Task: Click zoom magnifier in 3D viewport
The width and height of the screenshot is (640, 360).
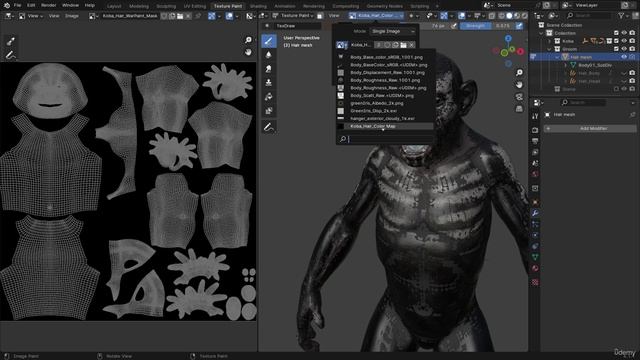Action: click(519, 73)
